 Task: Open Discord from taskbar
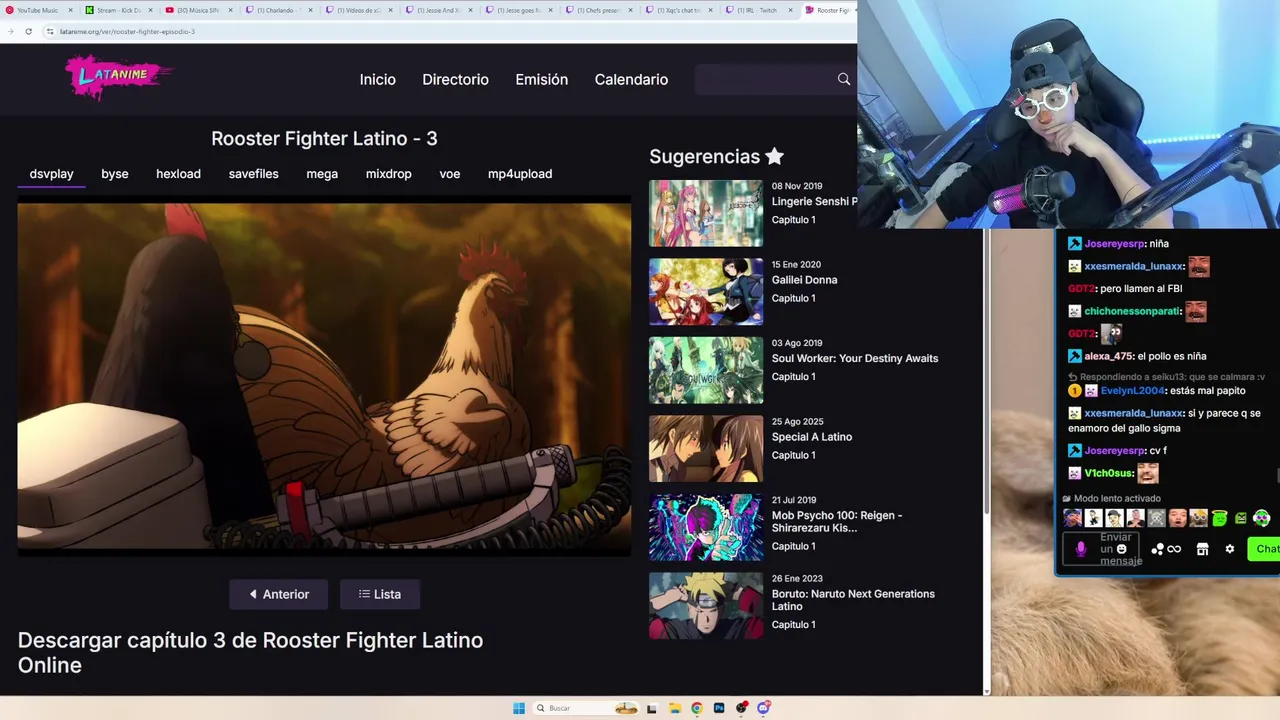coord(764,708)
